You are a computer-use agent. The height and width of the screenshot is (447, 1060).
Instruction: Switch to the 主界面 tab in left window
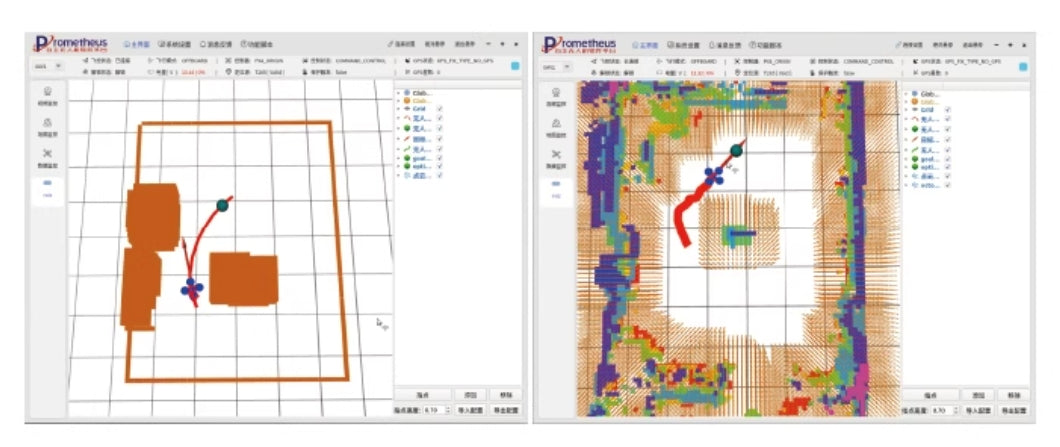(x=137, y=44)
